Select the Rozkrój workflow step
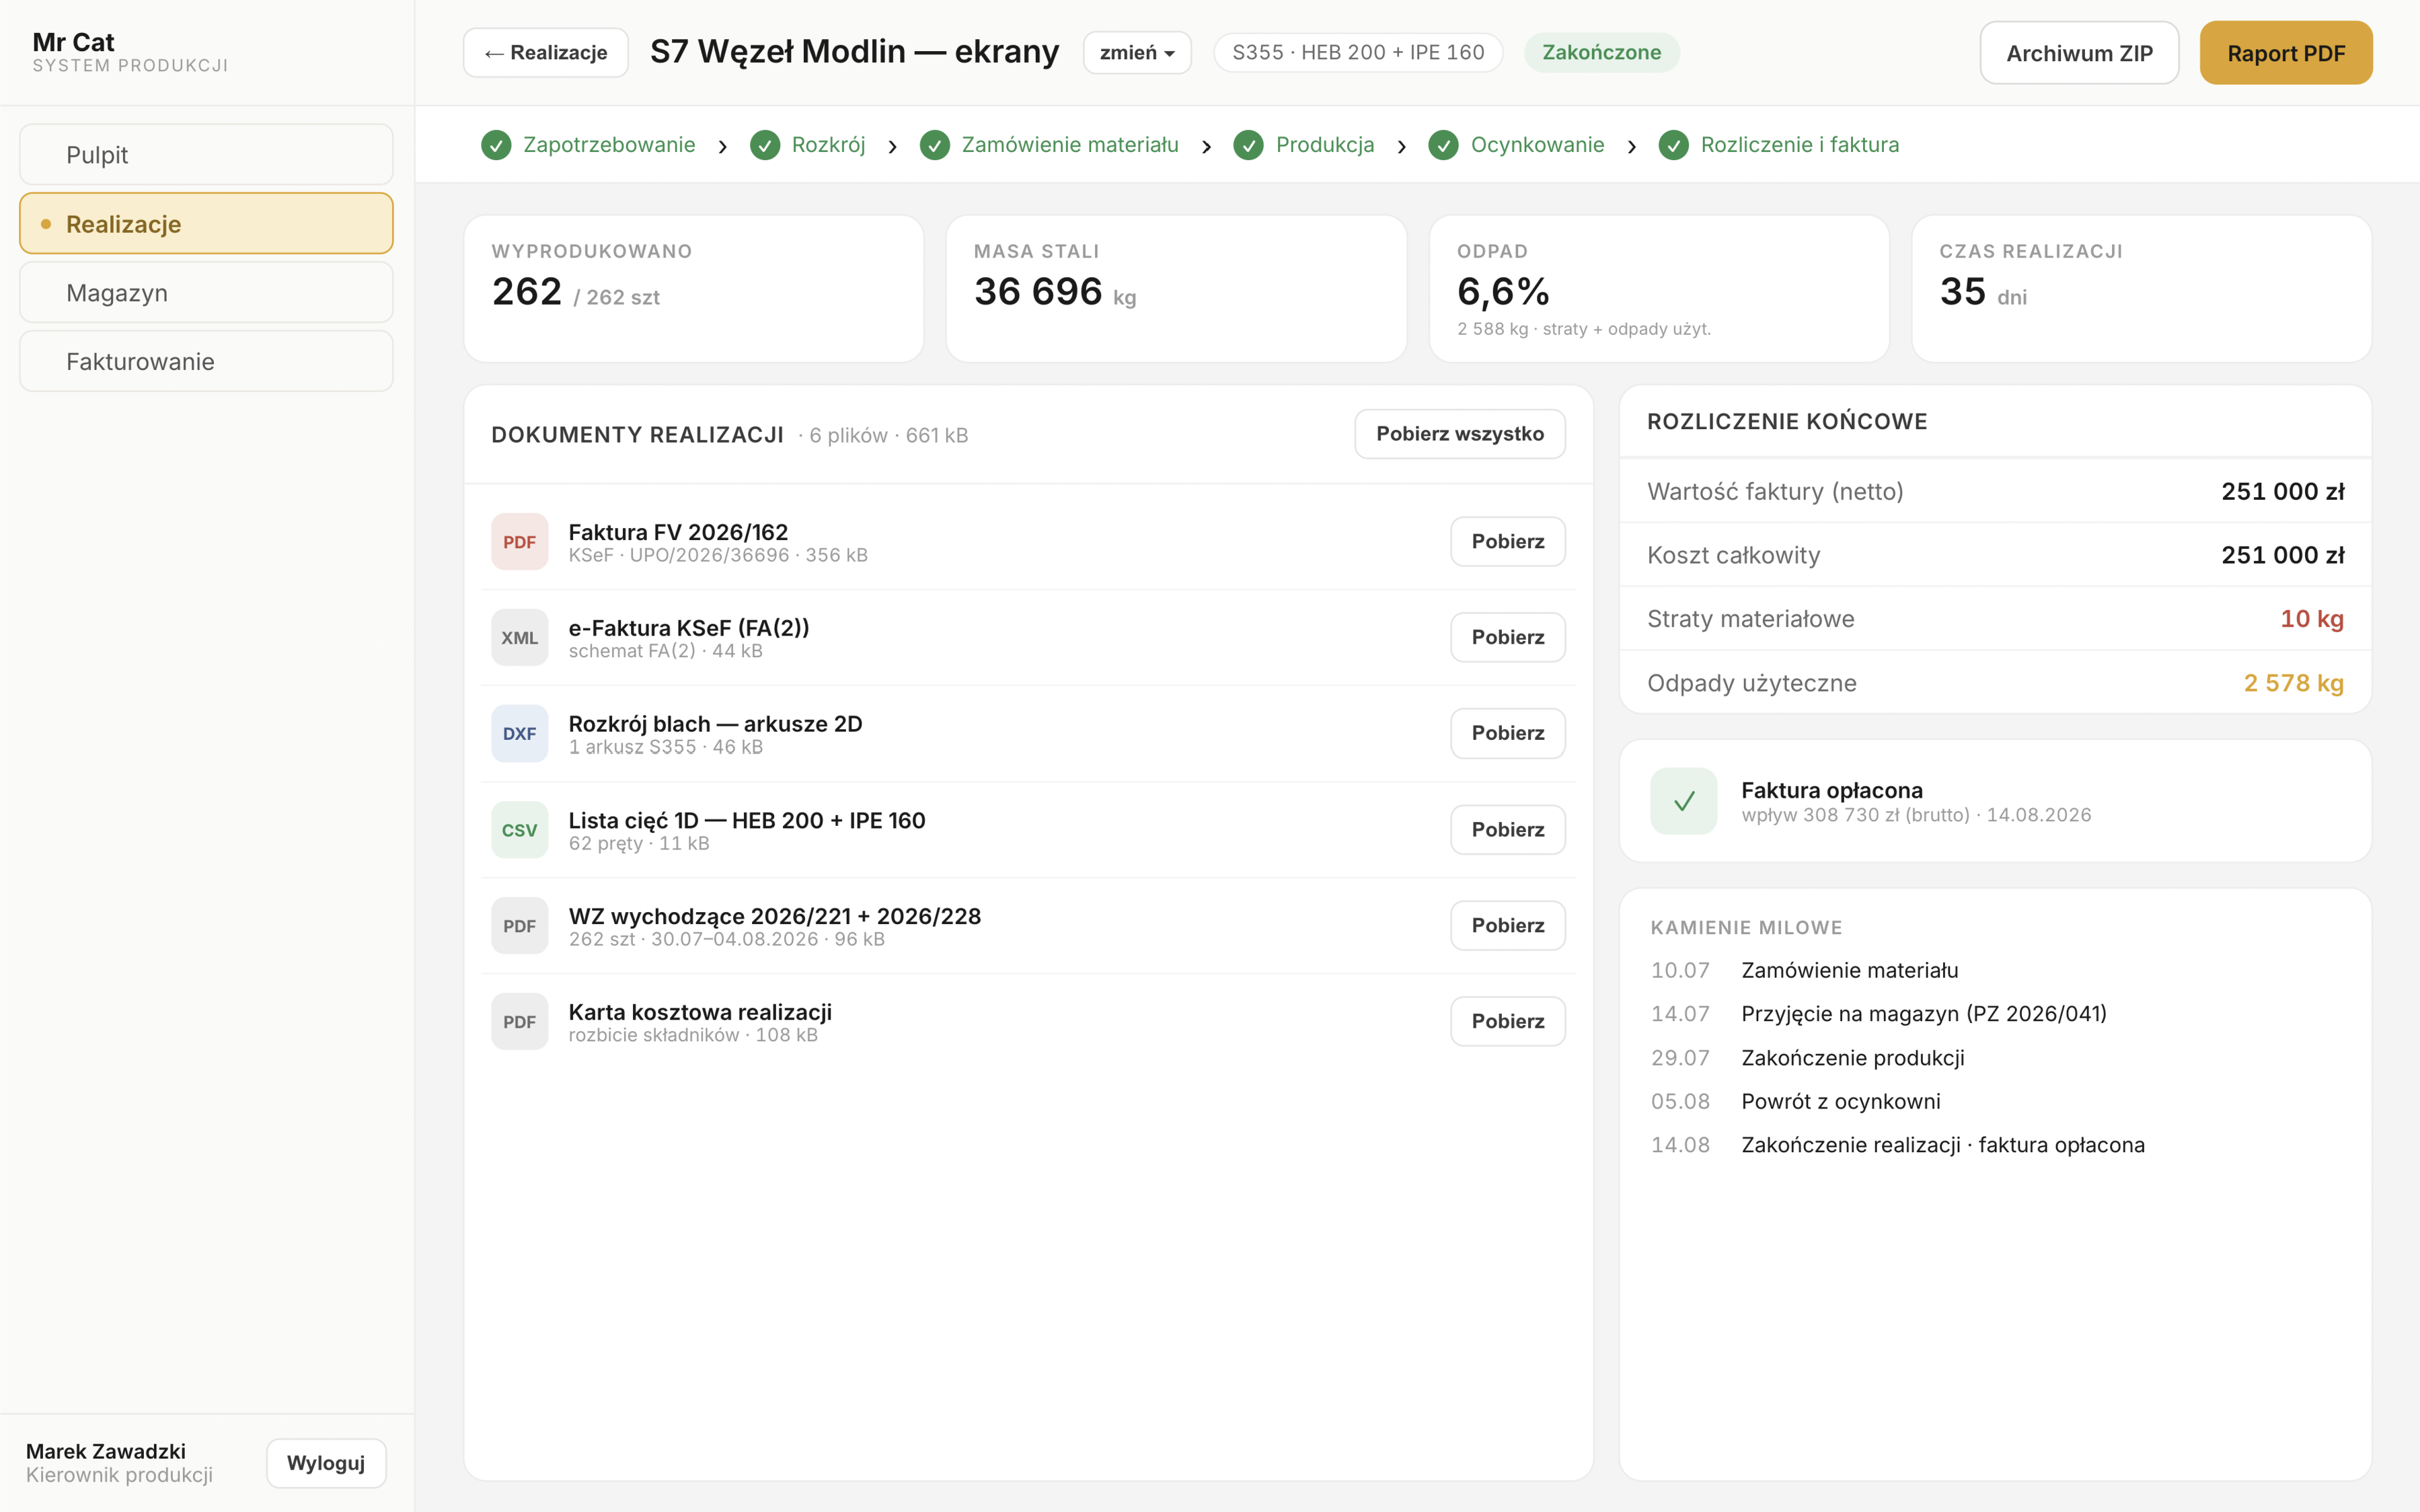The height and width of the screenshot is (1512, 2420). coord(808,145)
